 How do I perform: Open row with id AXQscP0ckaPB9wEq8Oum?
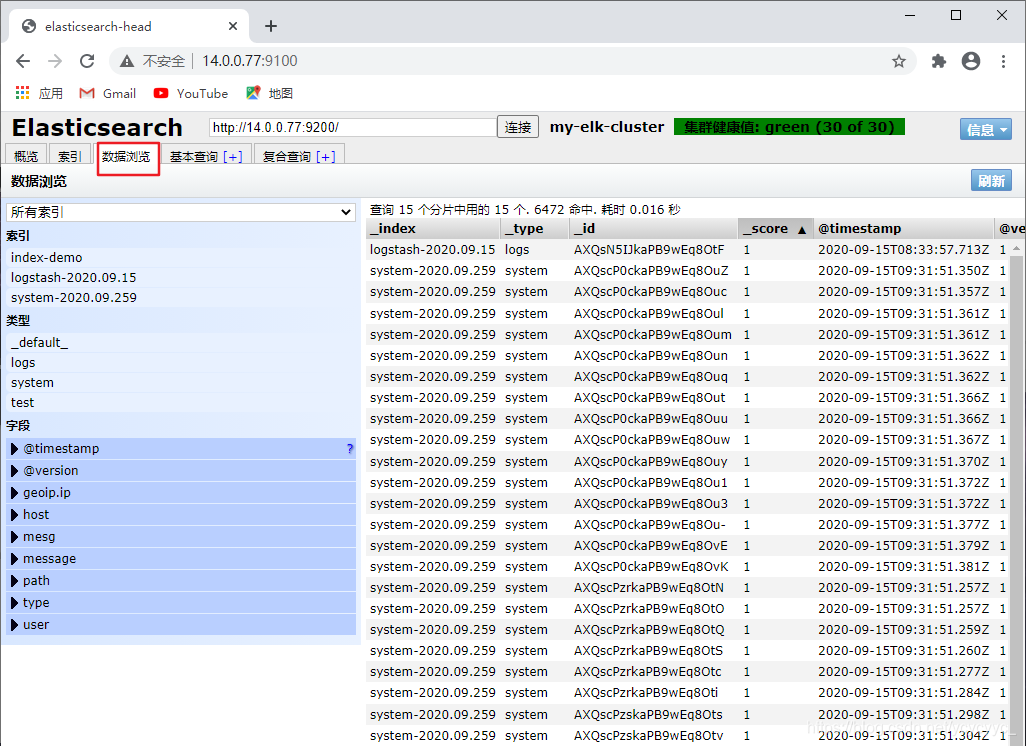(x=652, y=334)
